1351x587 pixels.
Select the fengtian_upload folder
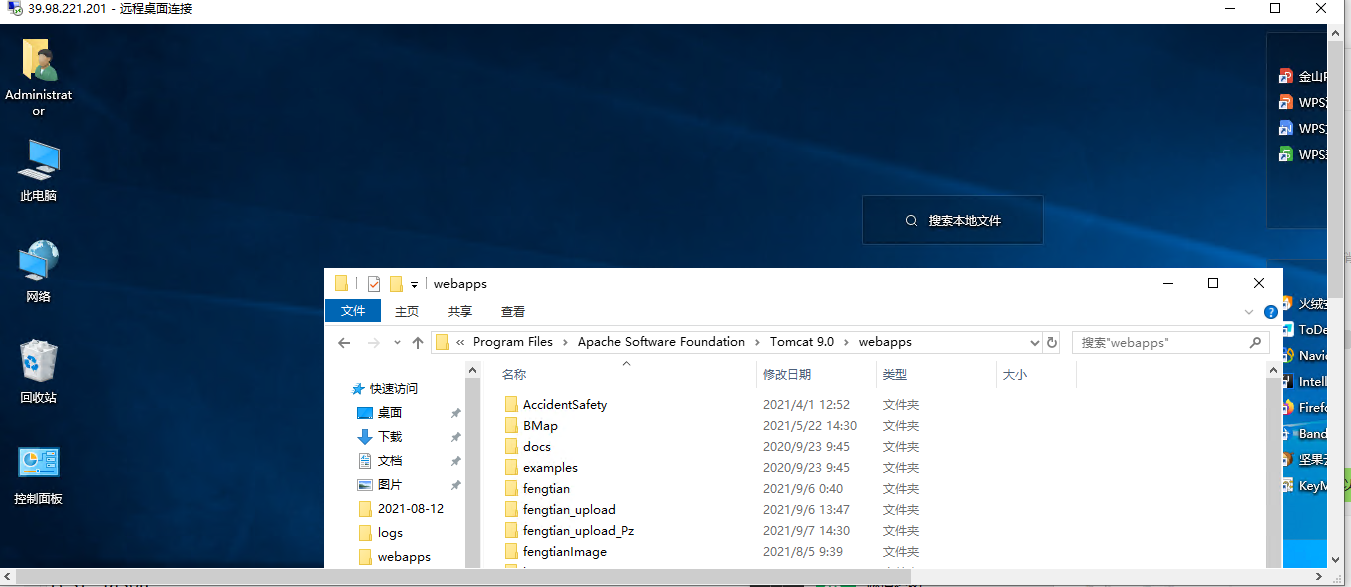click(569, 510)
